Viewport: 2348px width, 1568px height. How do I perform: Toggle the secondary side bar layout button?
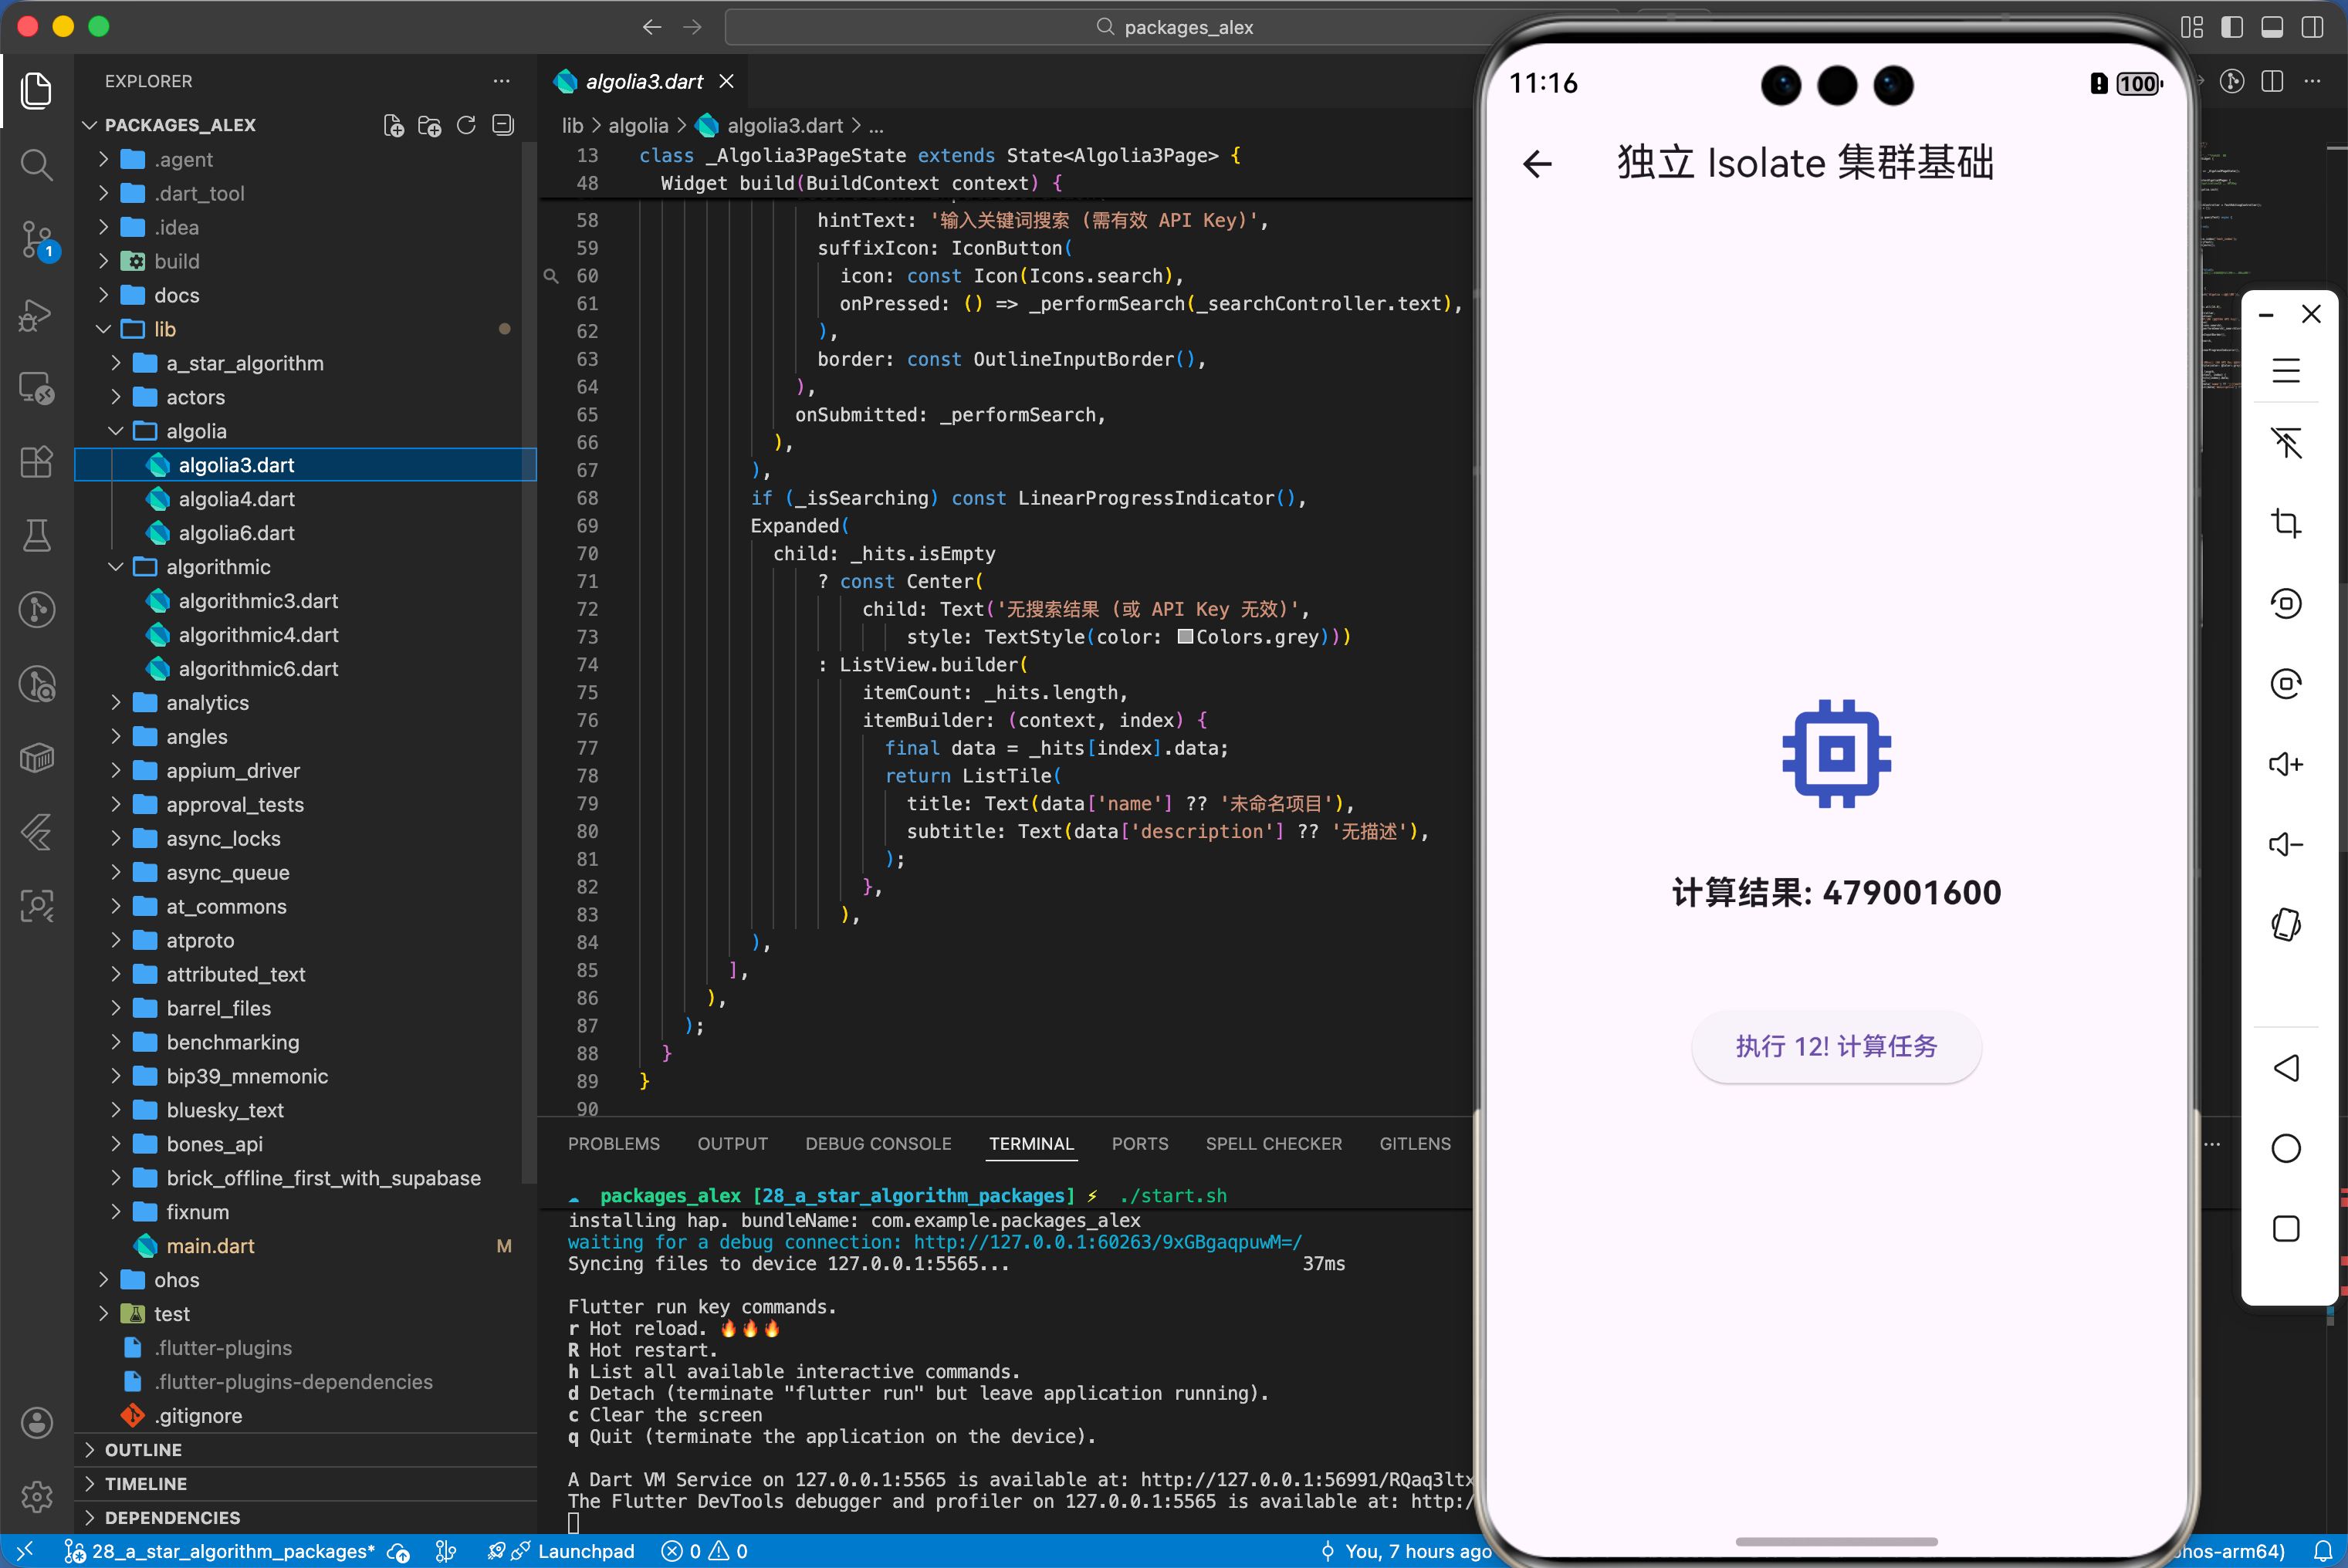pos(2312,27)
